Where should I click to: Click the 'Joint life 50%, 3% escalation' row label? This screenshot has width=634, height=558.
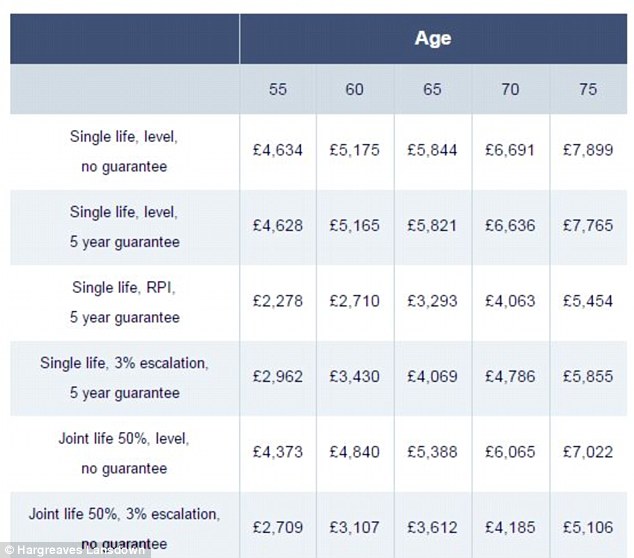[x=124, y=528]
